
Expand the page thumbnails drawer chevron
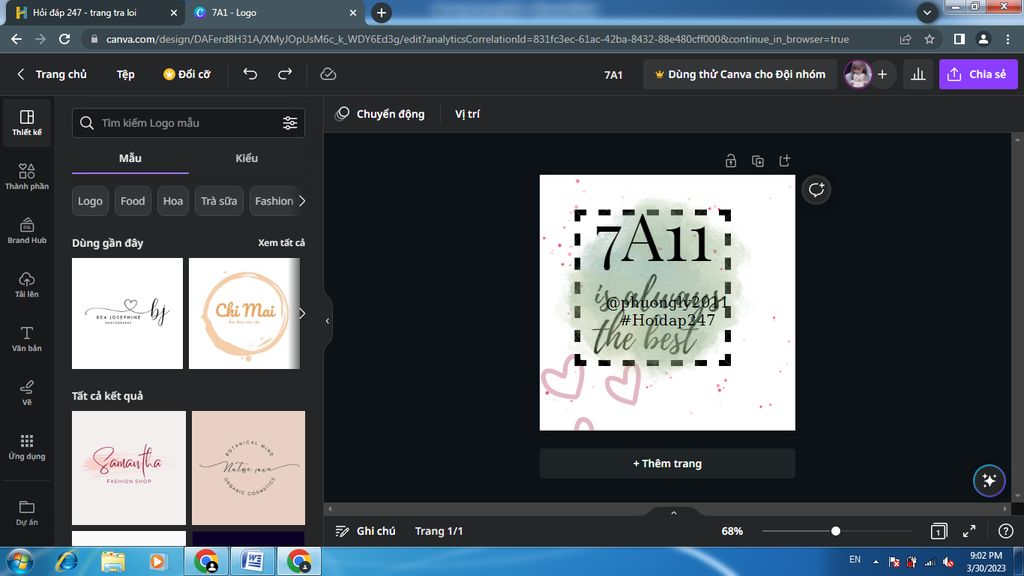tap(673, 513)
